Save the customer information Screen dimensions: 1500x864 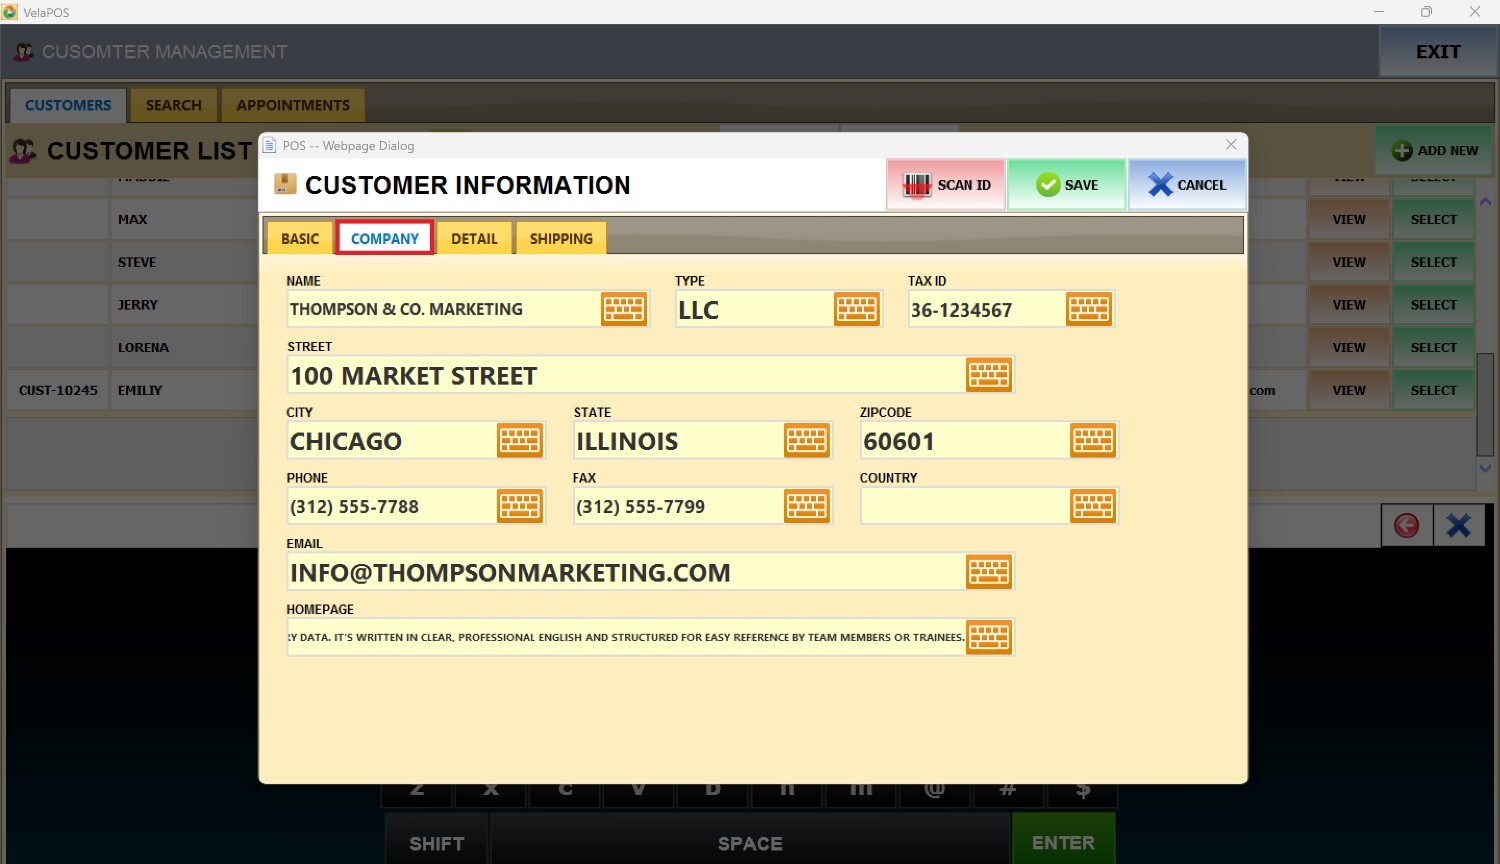[1066, 185]
